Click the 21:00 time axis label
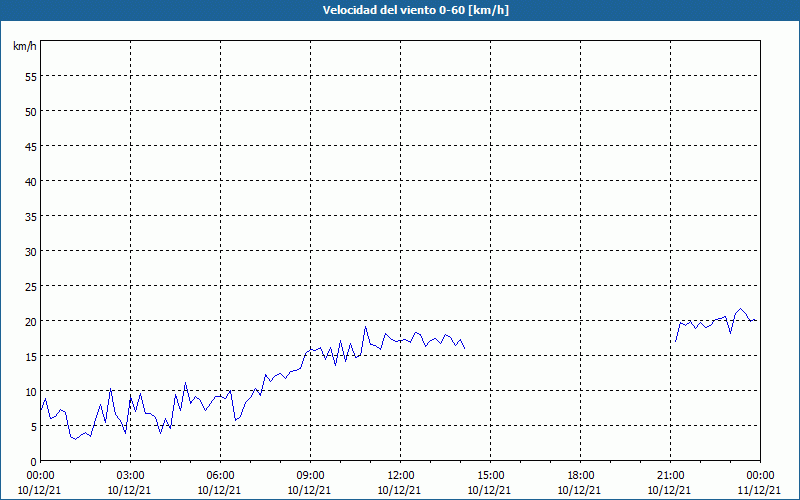This screenshot has width=800, height=500. point(670,476)
